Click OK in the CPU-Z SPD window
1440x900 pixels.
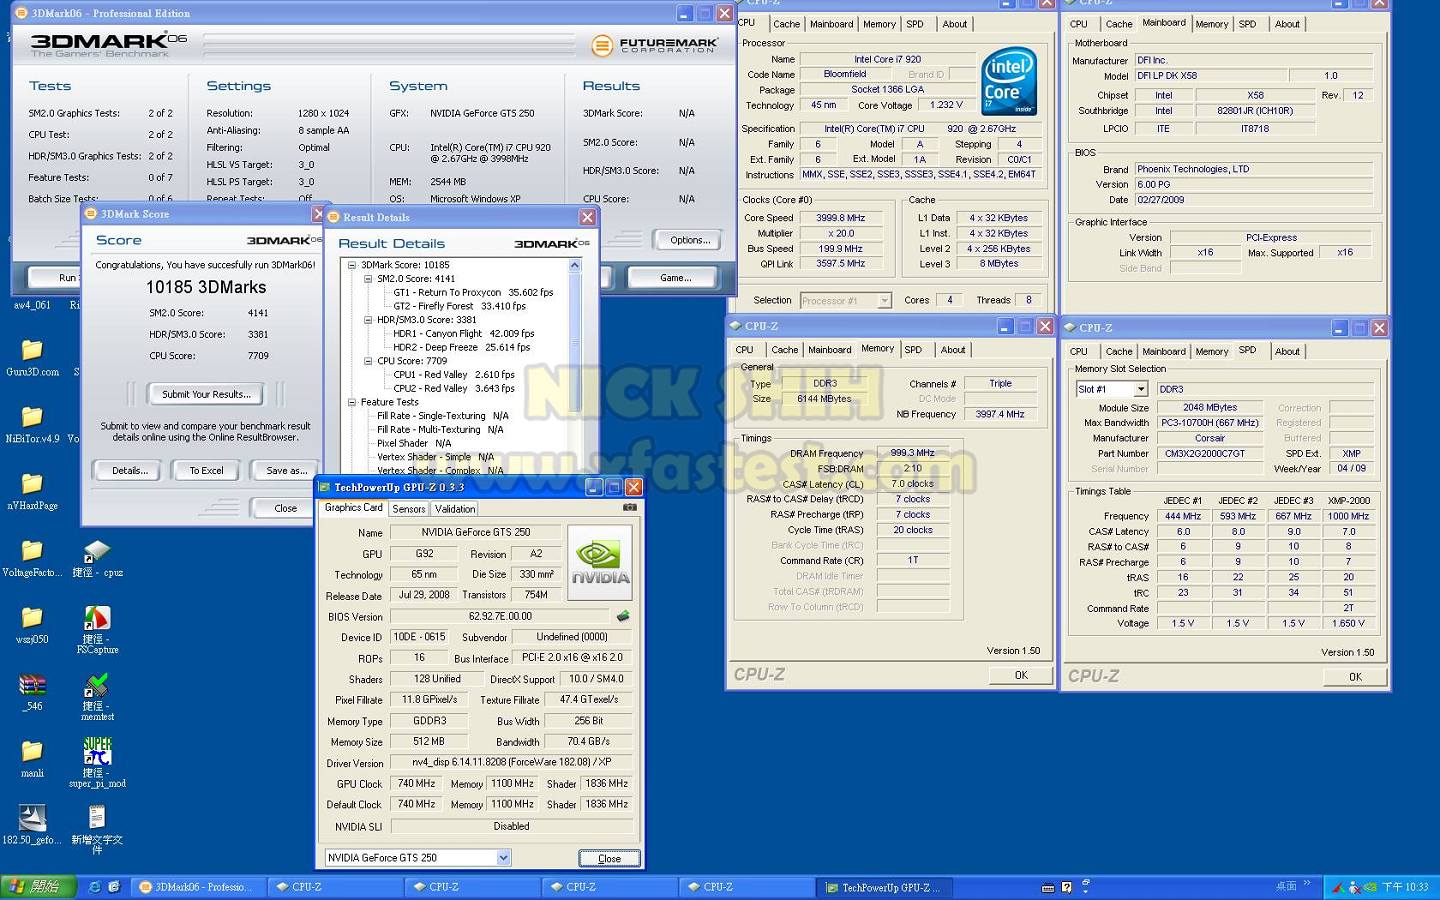[x=1355, y=677]
